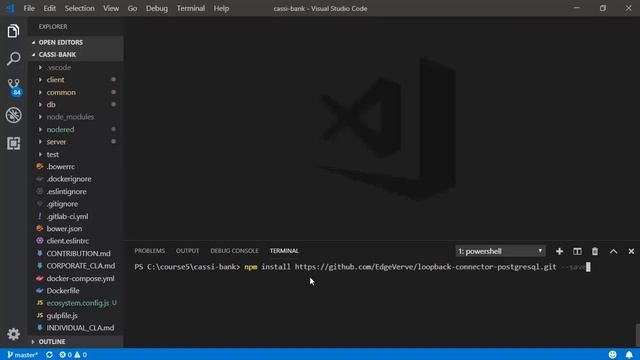Click the EXPLORER panel title

(x=53, y=27)
